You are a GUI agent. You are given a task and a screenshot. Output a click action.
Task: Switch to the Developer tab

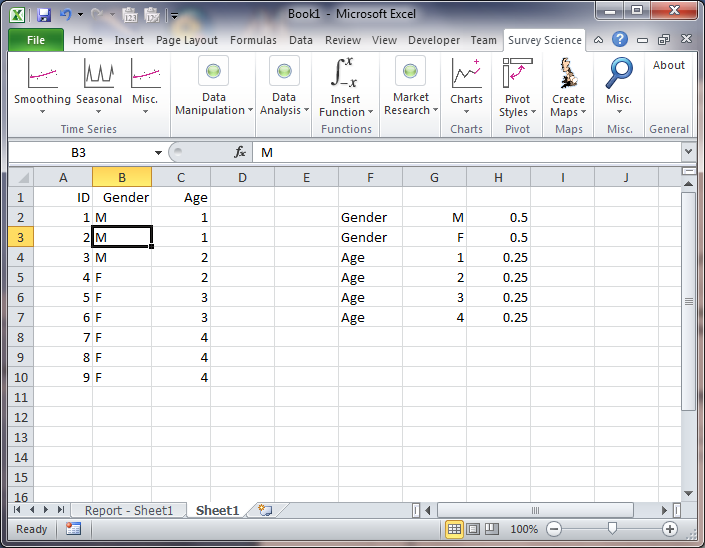click(434, 40)
